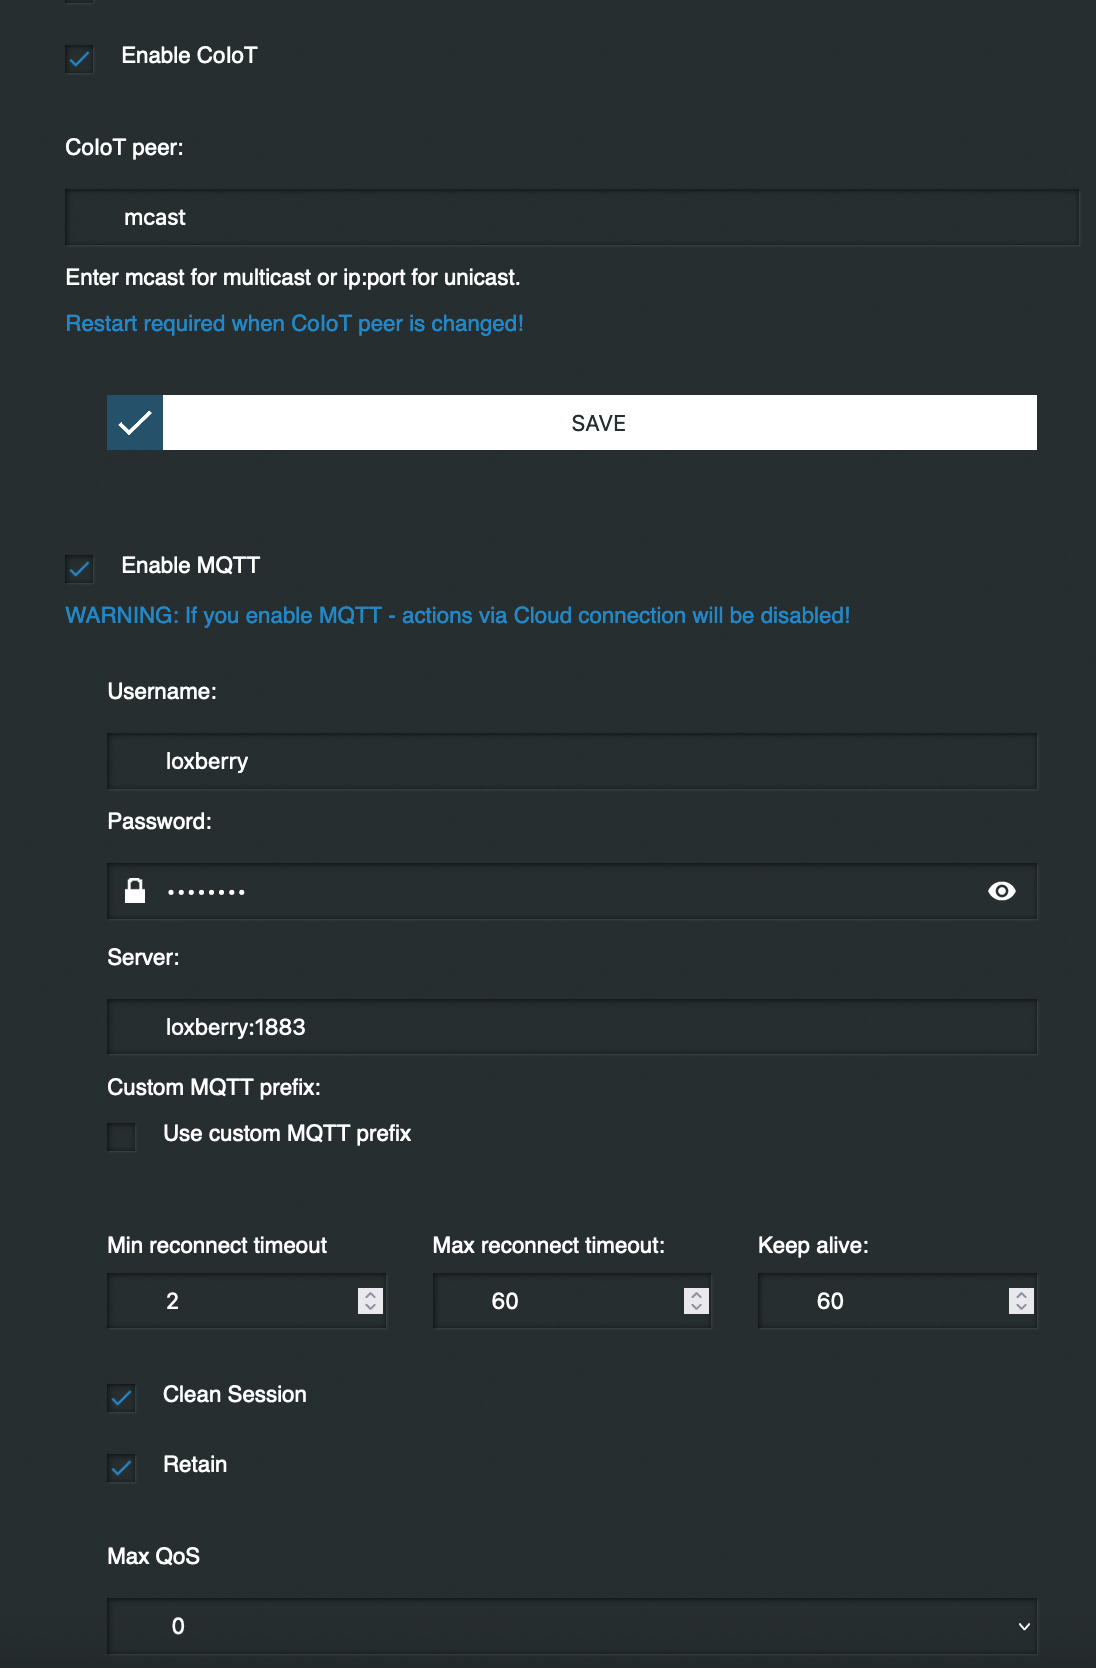Toggle the Clean Session checkbox

122,1397
